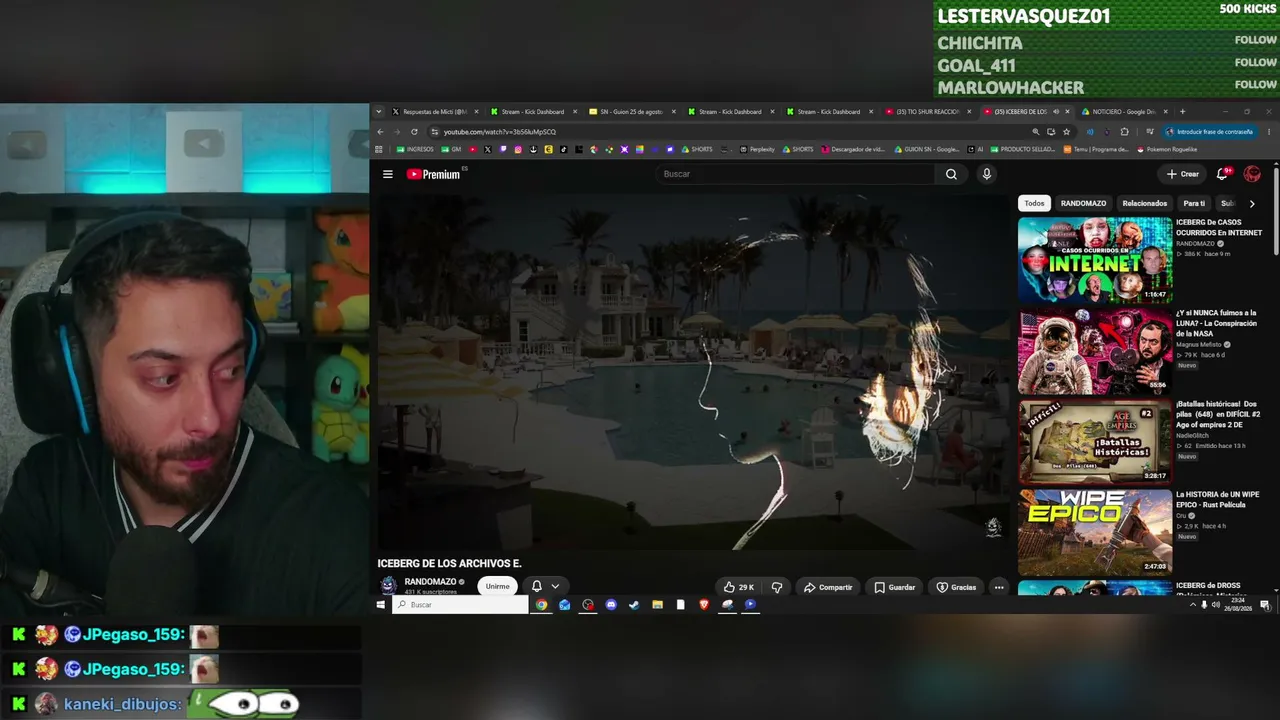The height and width of the screenshot is (720, 1280).
Task: Open Windows Start menu
Action: pyautogui.click(x=381, y=605)
